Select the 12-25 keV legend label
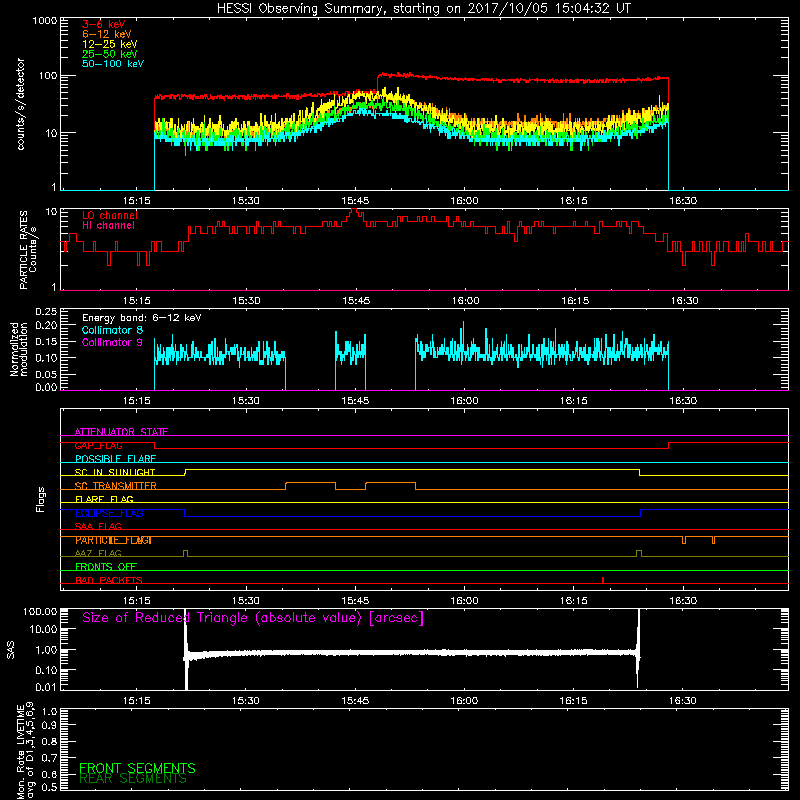The image size is (800, 800). (x=109, y=44)
